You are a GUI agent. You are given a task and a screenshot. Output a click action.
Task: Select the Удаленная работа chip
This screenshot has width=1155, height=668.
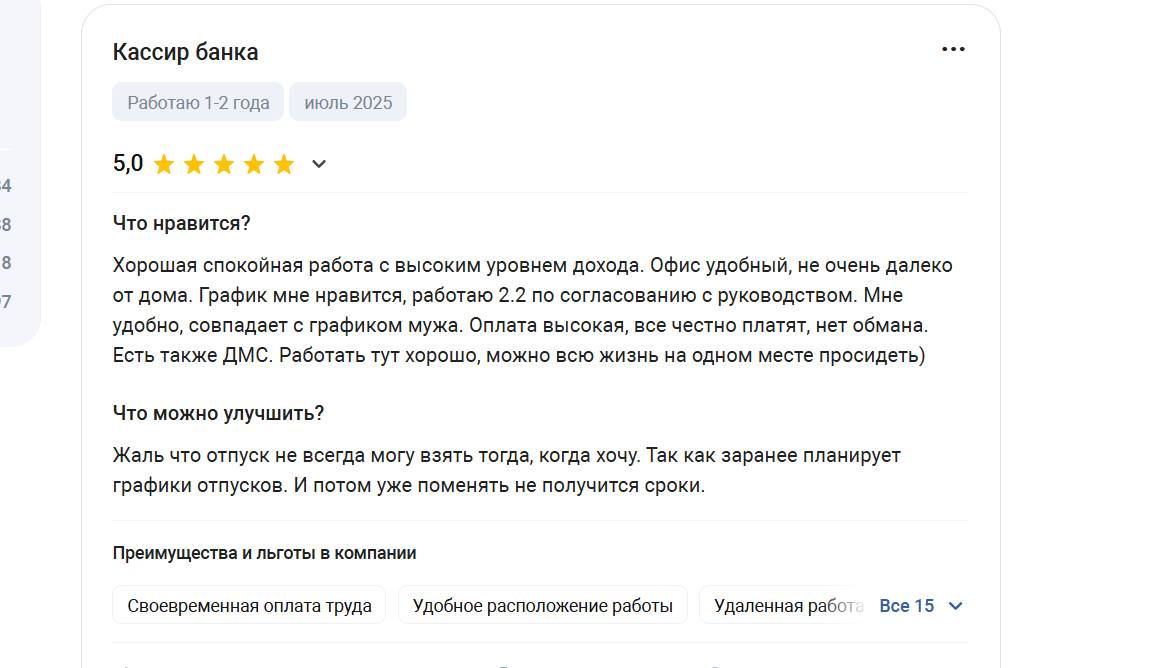pos(789,605)
